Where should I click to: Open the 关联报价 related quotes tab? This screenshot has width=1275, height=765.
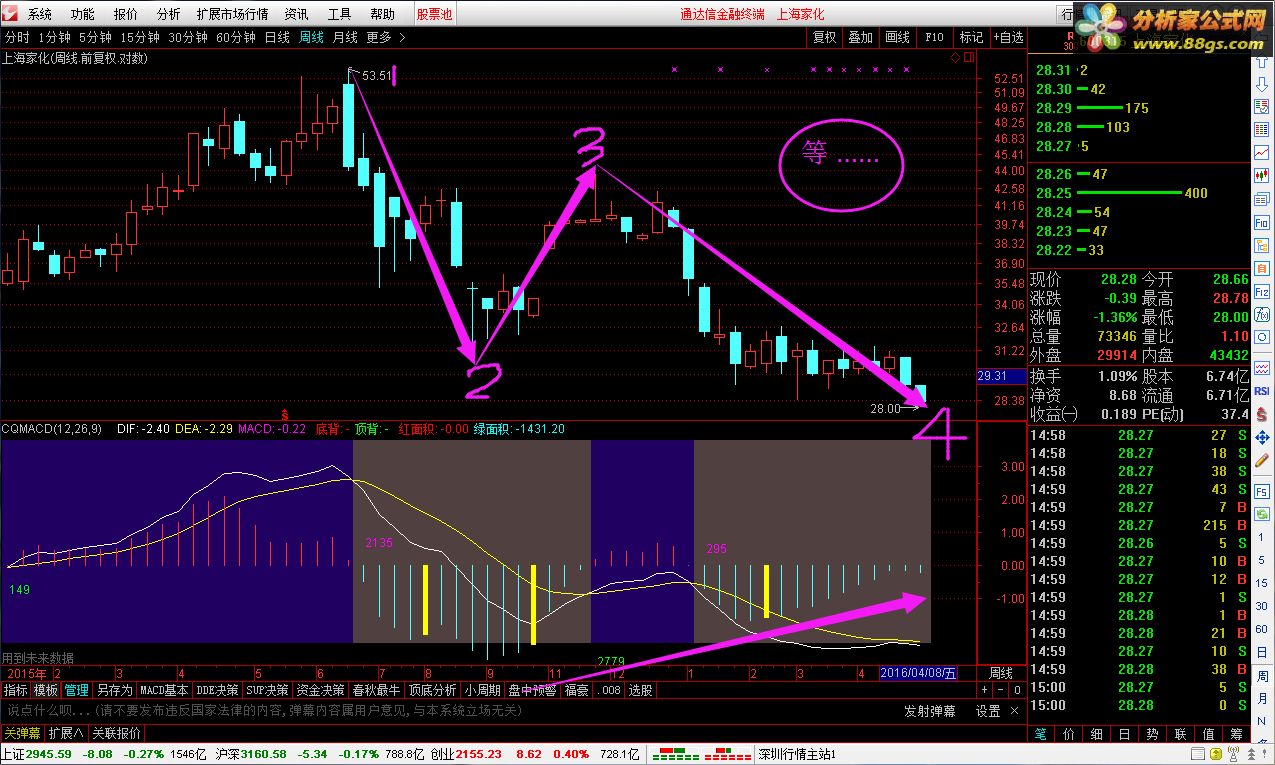click(x=117, y=733)
